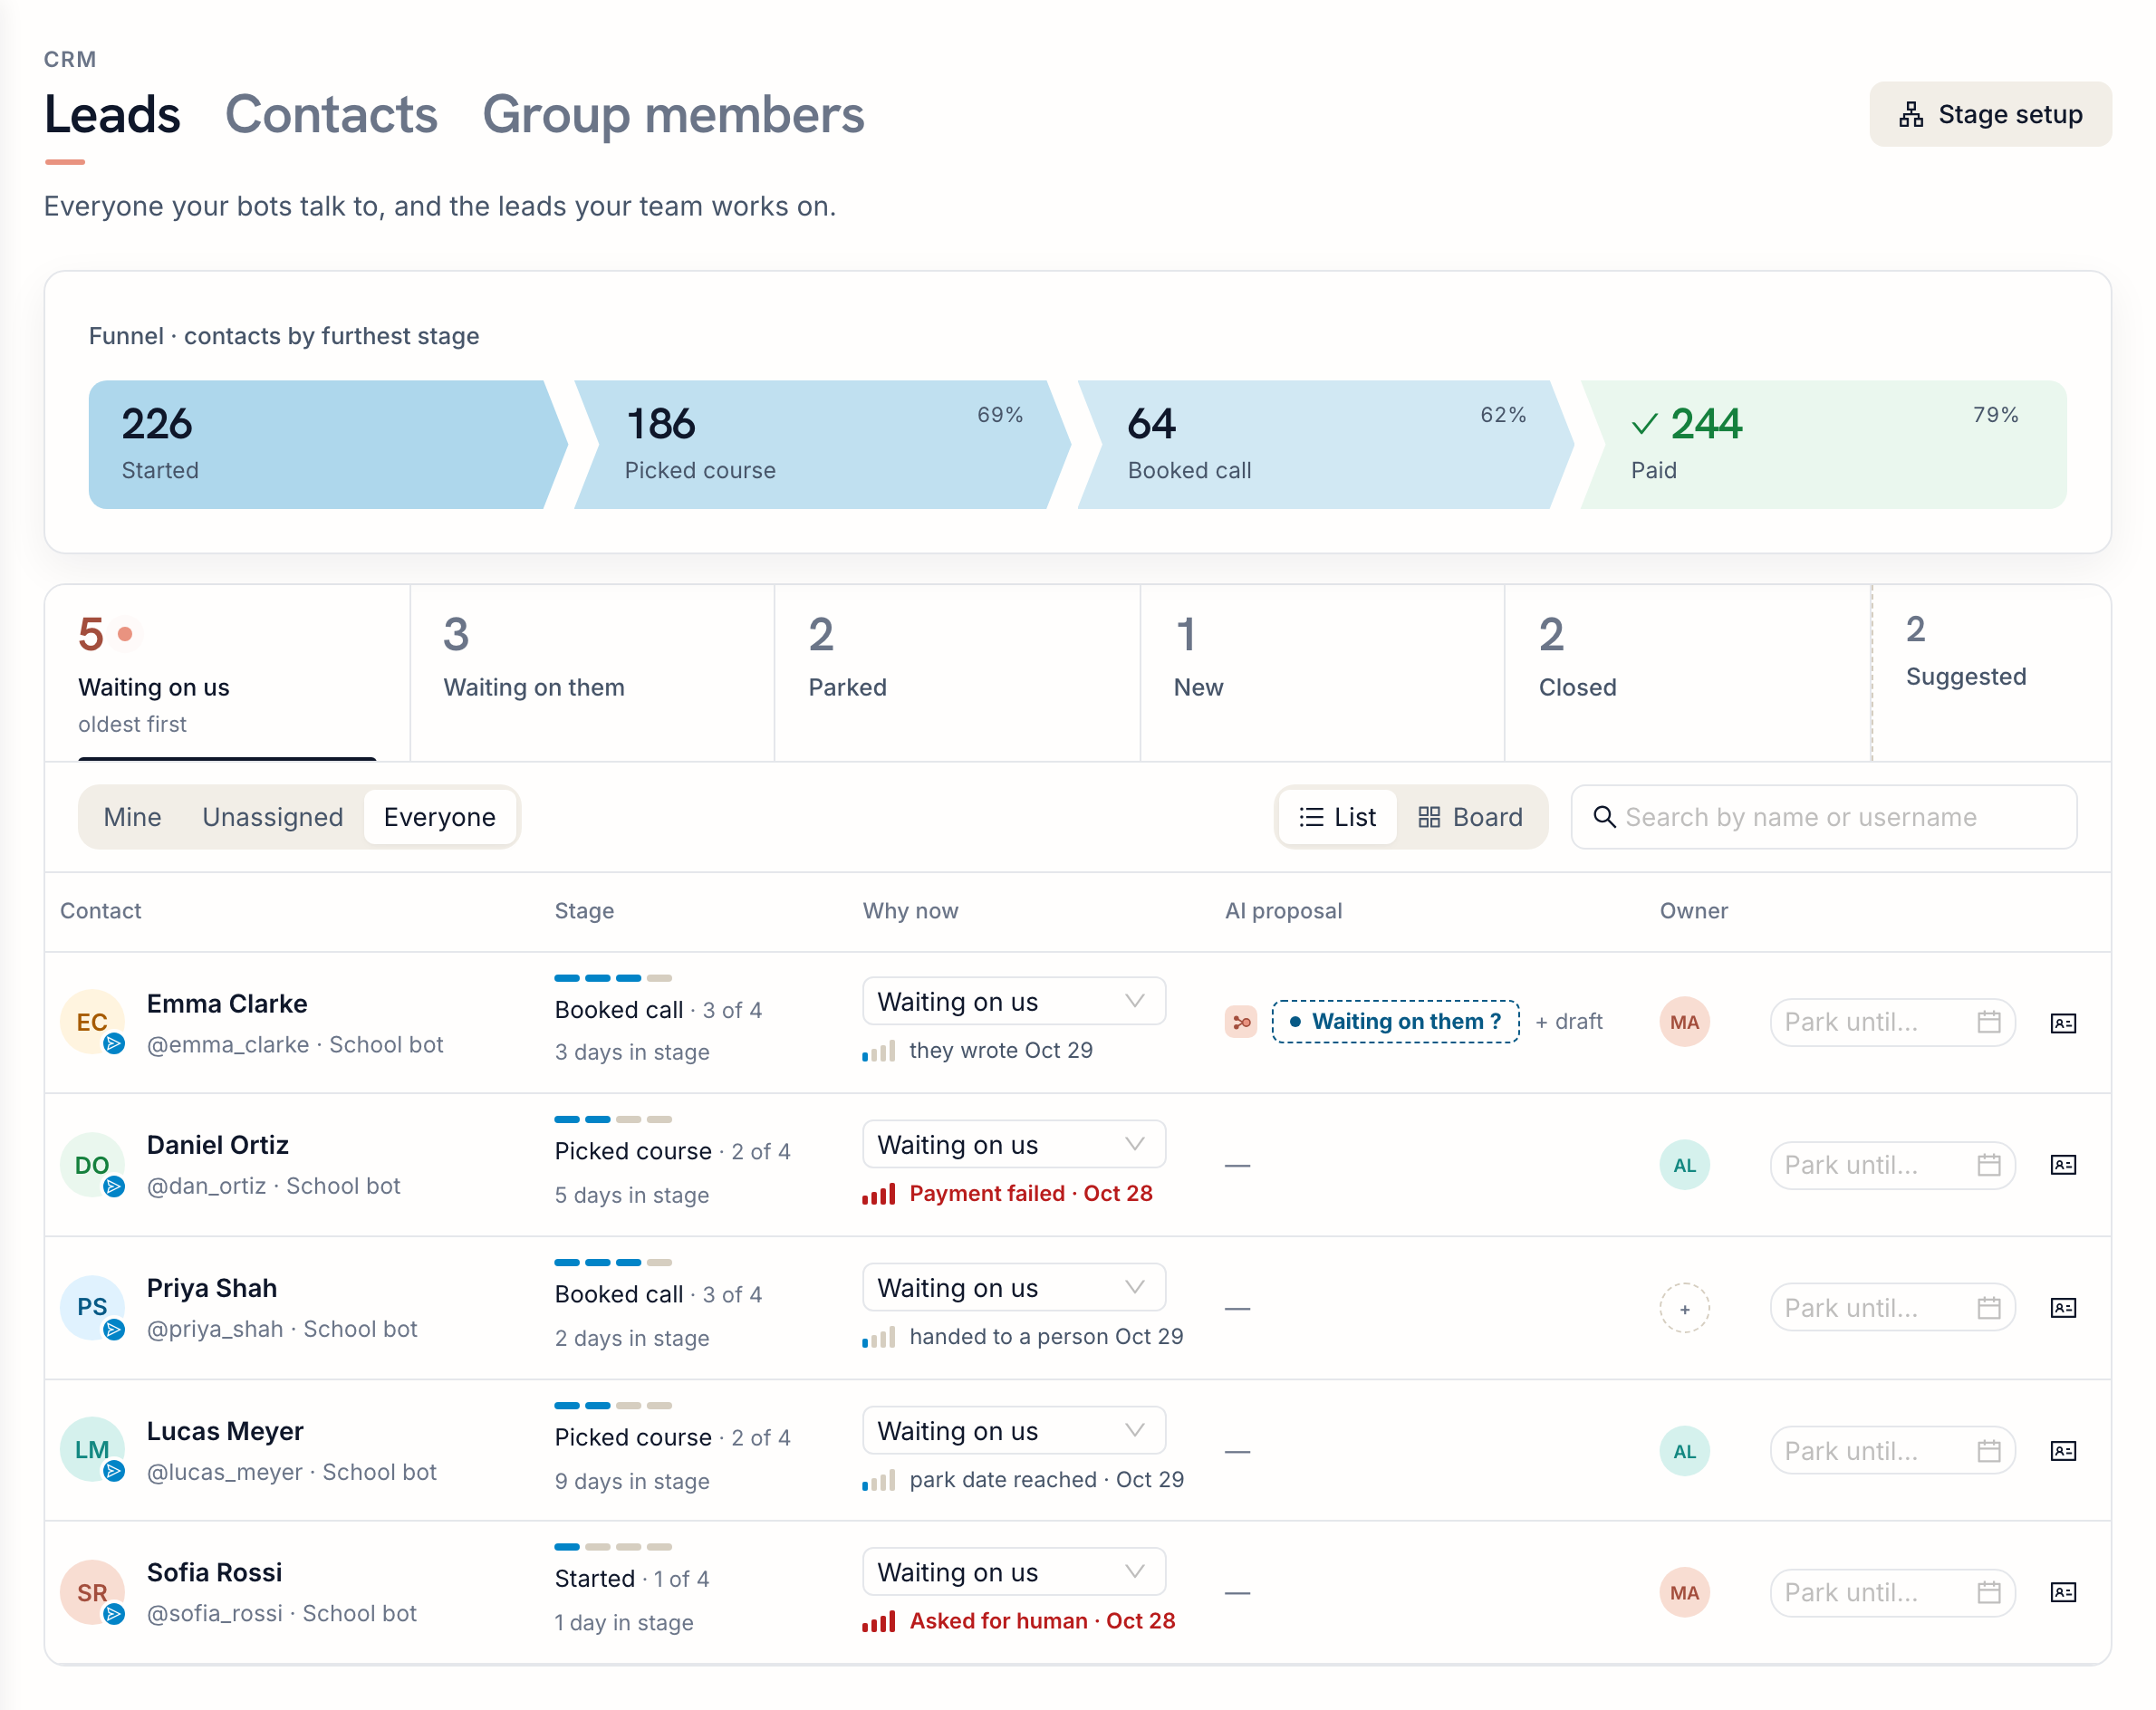The width and height of the screenshot is (2156, 1710).
Task: Click AL owner avatar in Lucas Meyer row
Action: tap(1684, 1451)
